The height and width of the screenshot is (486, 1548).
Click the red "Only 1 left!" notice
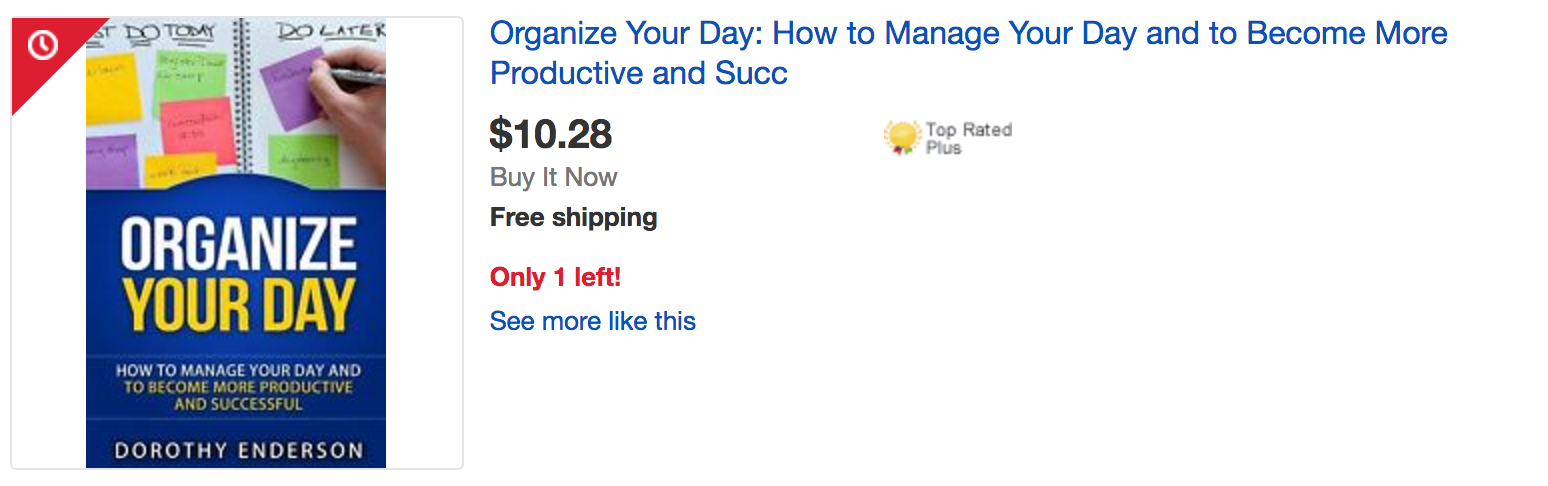point(555,277)
